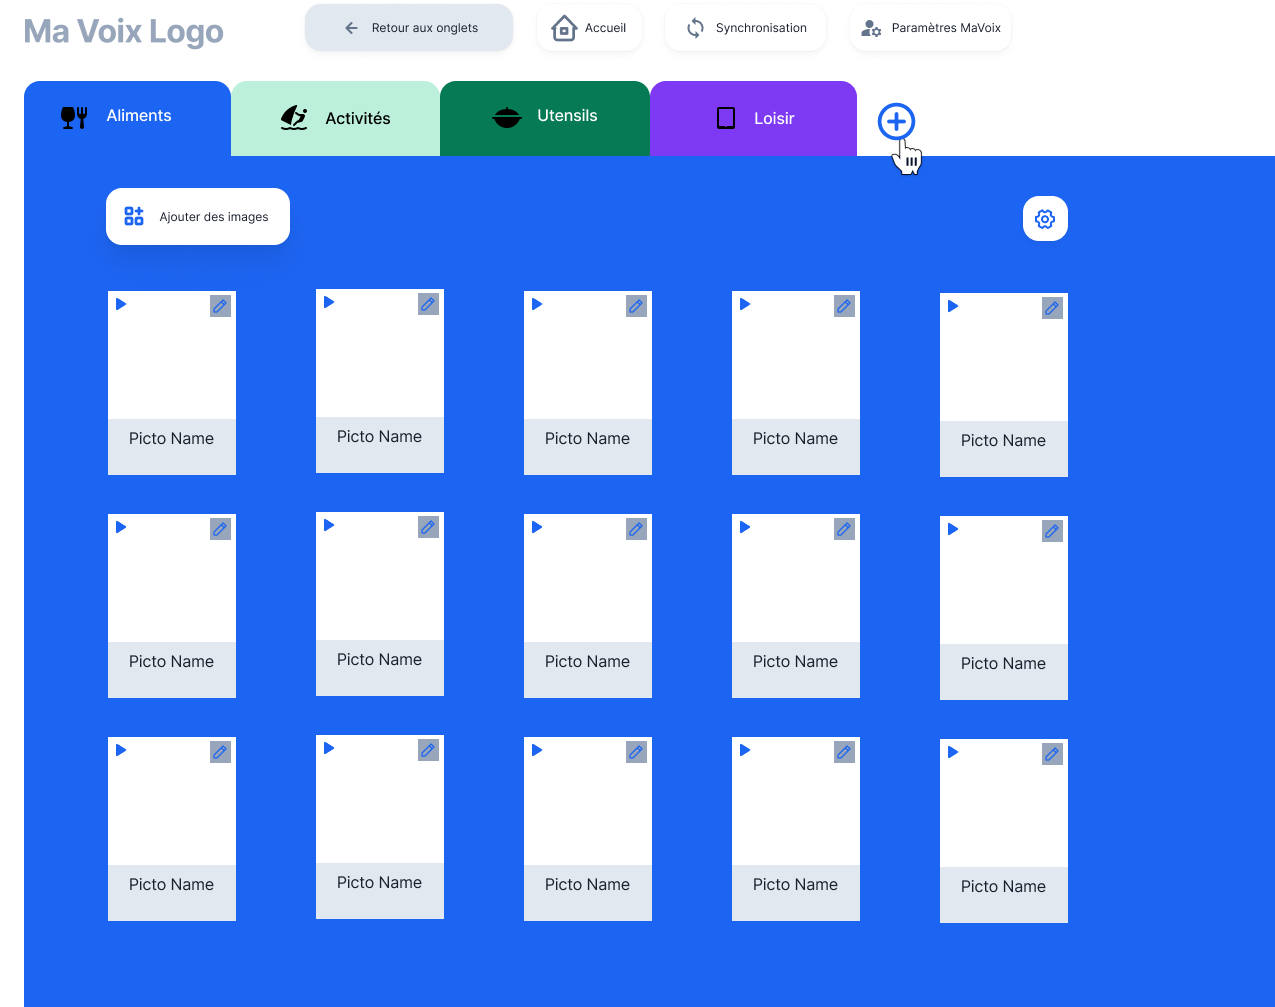Image resolution: width=1275 pixels, height=1007 pixels.
Task: Play the fourth picto in the second row
Action: click(745, 527)
